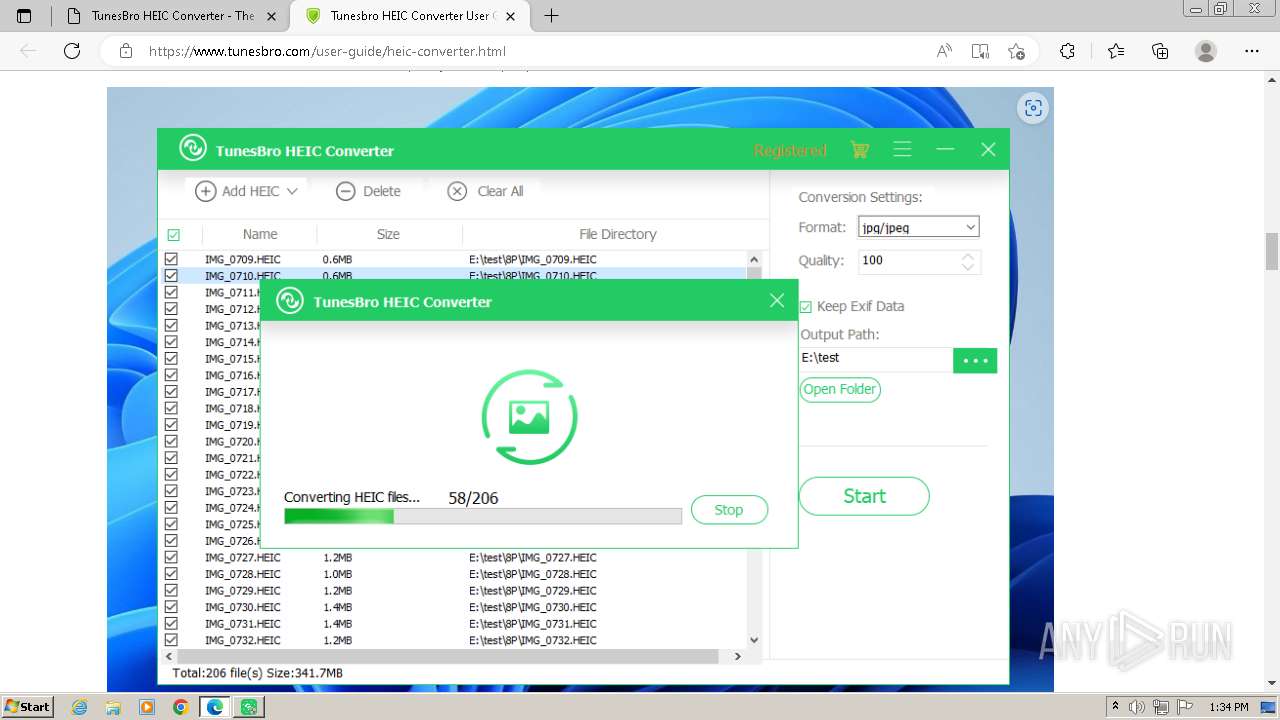Open Internet Explorer from the taskbar
This screenshot has width=1280, height=720.
[x=80, y=707]
